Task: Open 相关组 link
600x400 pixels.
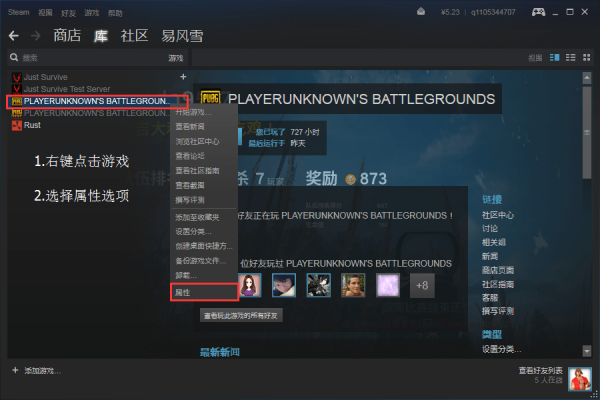Action: (x=494, y=242)
